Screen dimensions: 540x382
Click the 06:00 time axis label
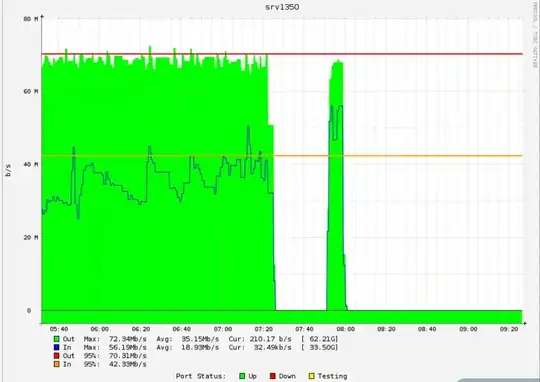coord(100,329)
